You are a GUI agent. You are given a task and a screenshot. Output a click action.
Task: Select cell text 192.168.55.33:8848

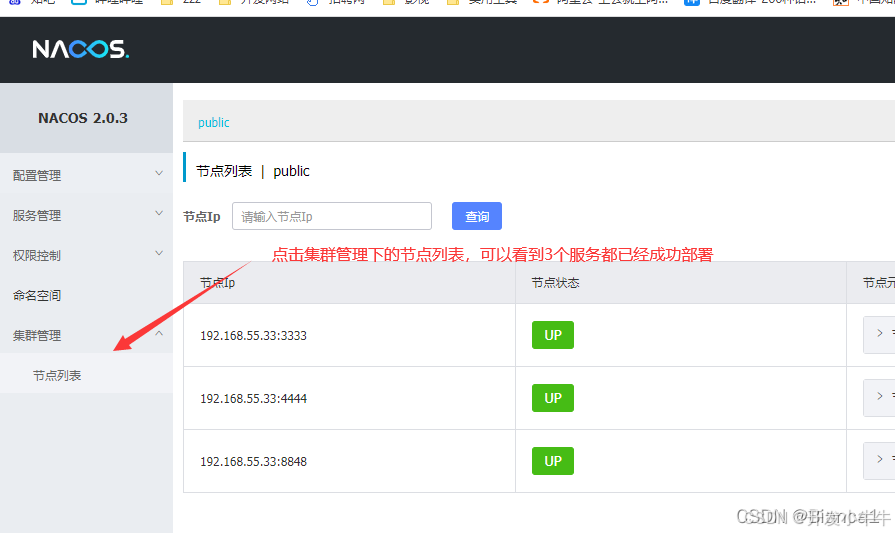(x=253, y=461)
